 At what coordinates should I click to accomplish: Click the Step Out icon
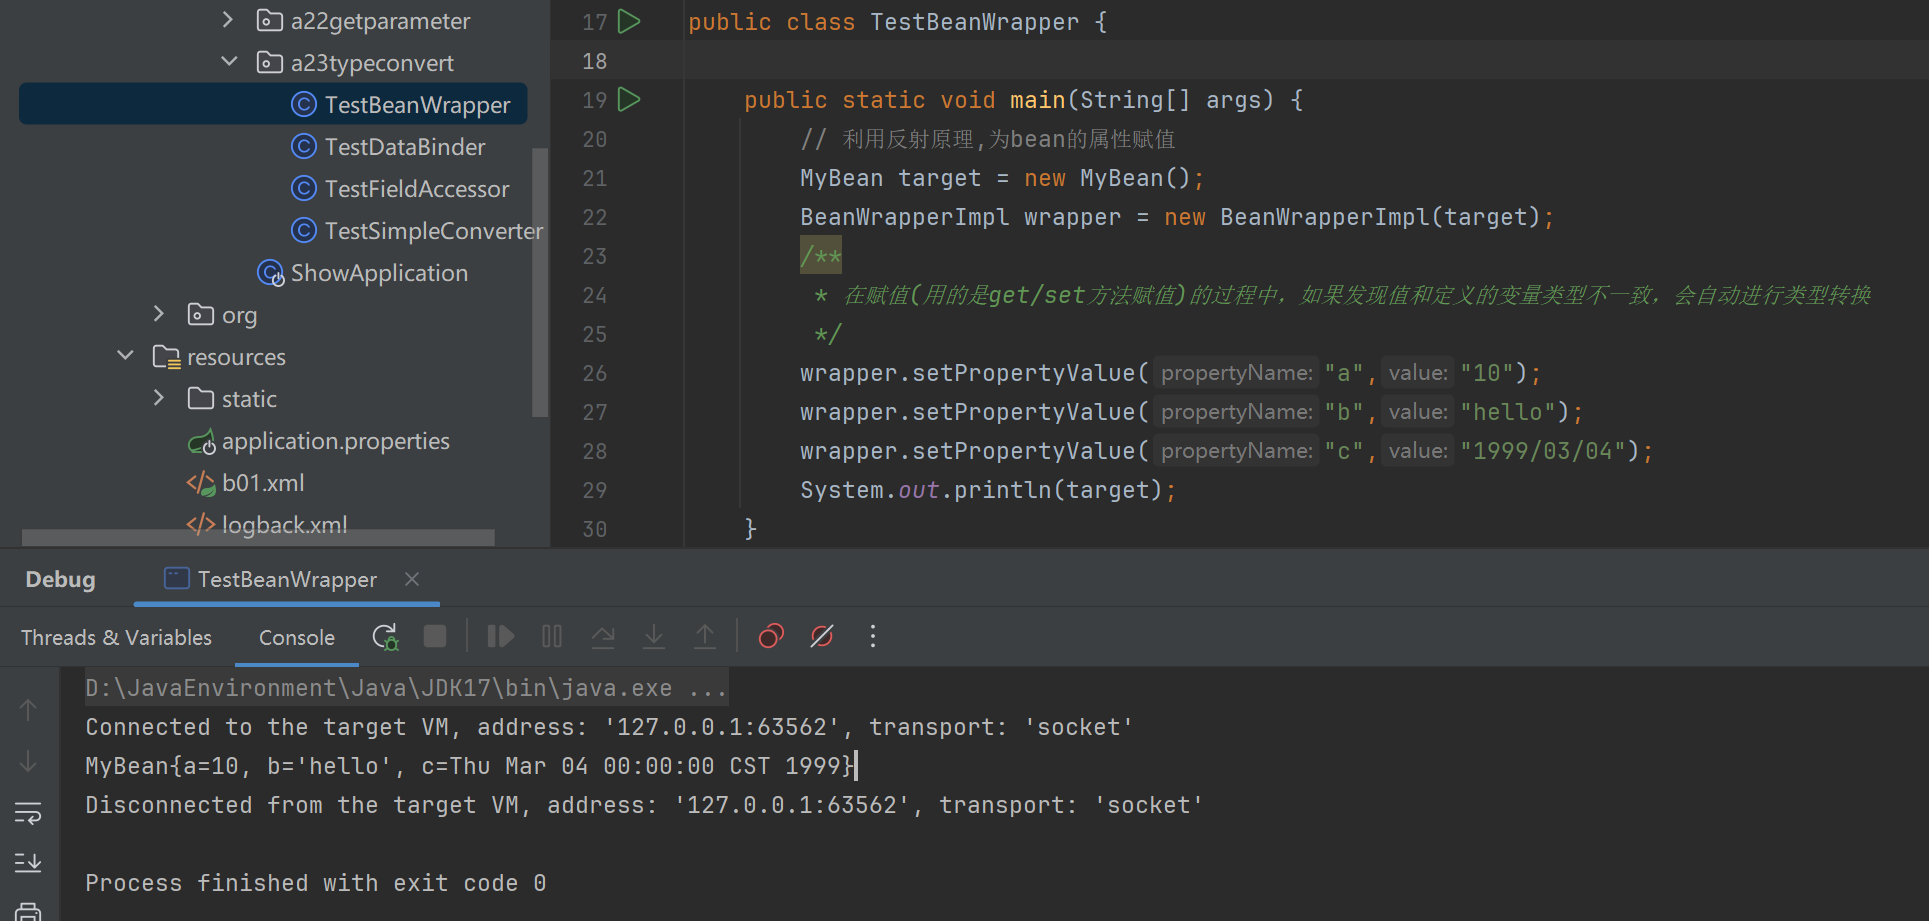click(705, 637)
